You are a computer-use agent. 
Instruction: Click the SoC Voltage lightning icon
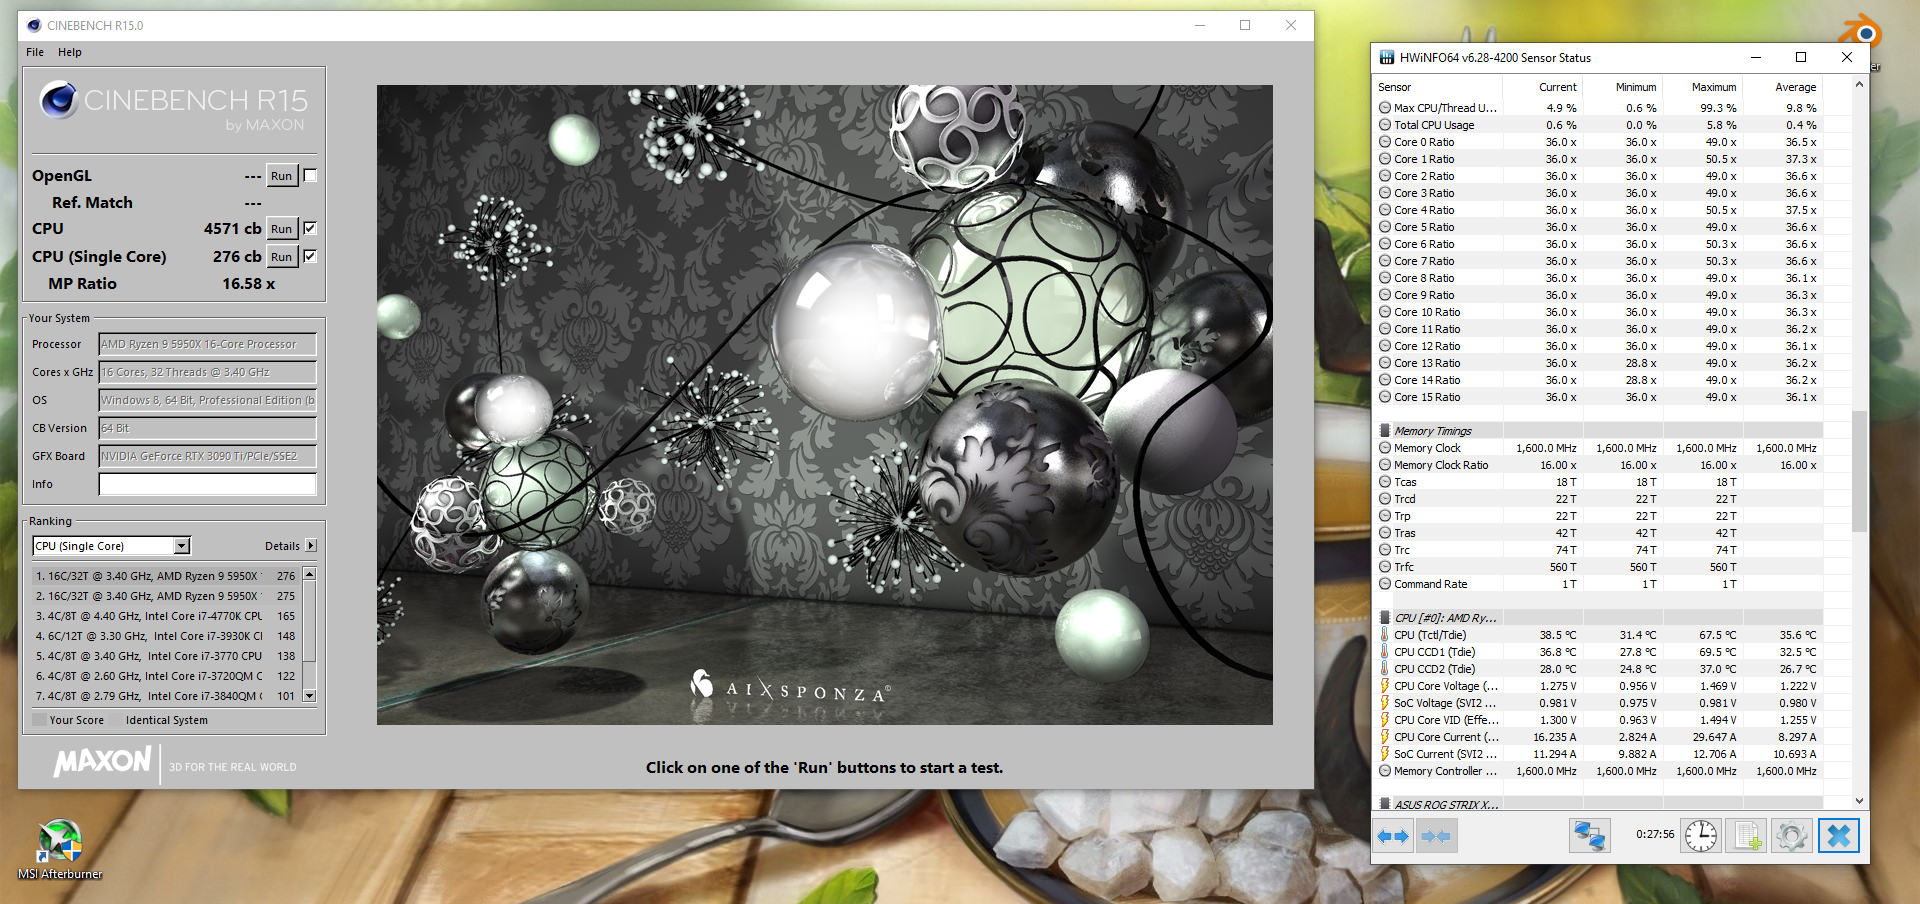pyautogui.click(x=1385, y=703)
